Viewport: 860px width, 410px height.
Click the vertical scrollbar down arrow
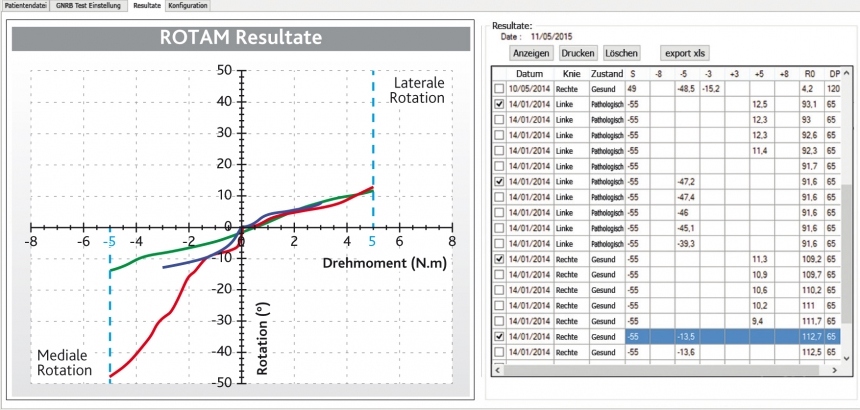coord(845,358)
